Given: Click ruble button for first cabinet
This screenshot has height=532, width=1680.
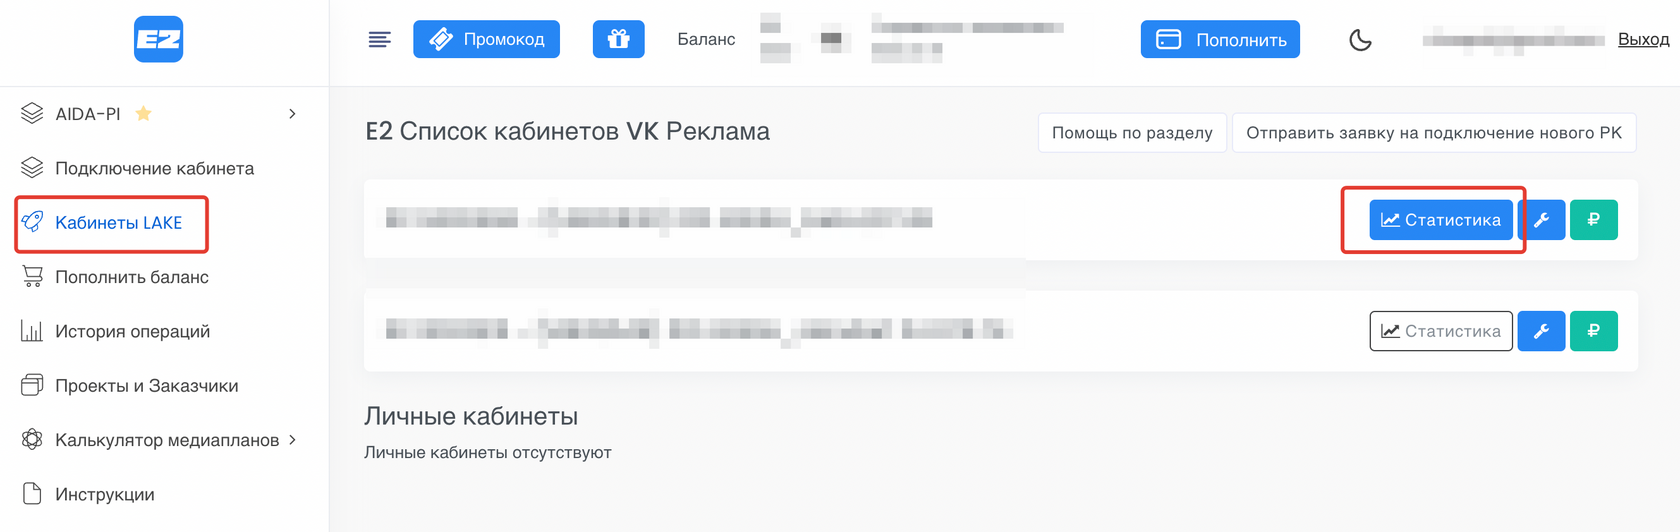Looking at the screenshot, I should pos(1593,220).
